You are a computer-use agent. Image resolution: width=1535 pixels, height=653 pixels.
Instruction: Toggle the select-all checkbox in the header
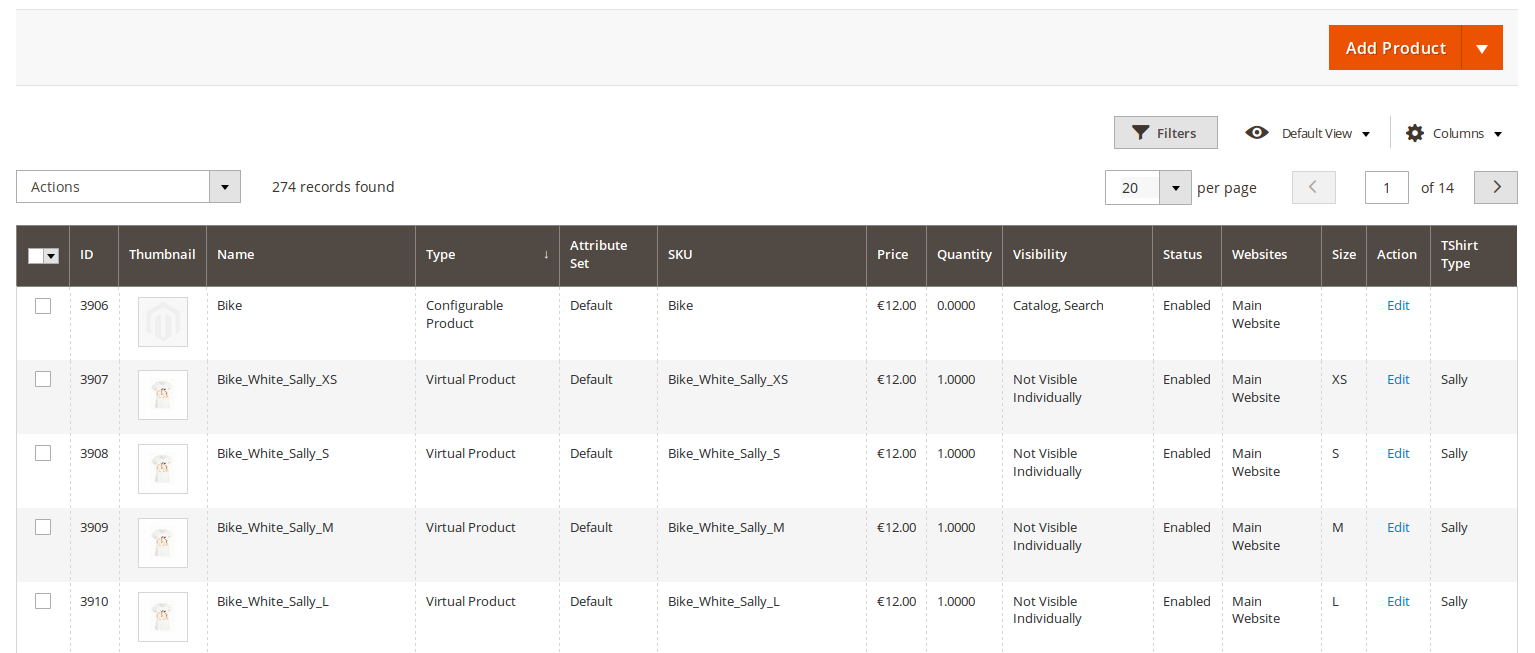point(37,256)
